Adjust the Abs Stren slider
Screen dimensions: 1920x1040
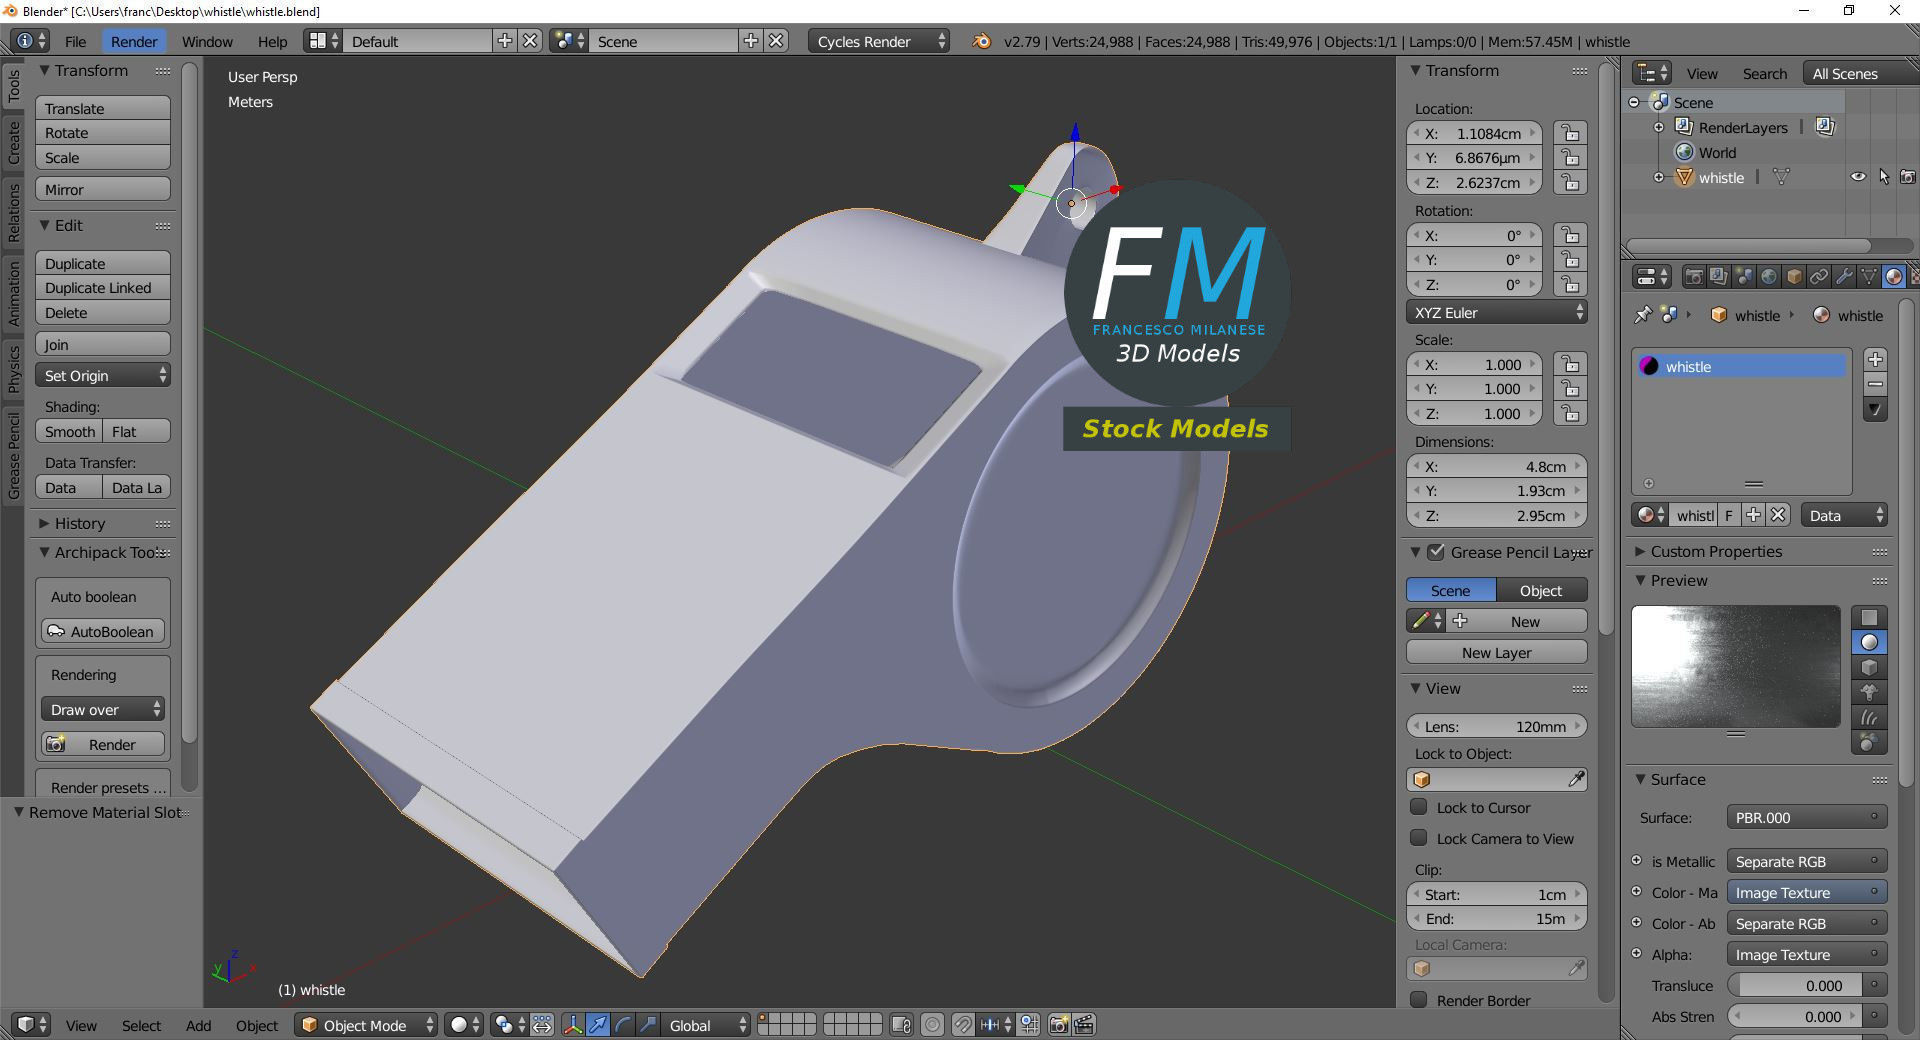click(x=1794, y=1016)
